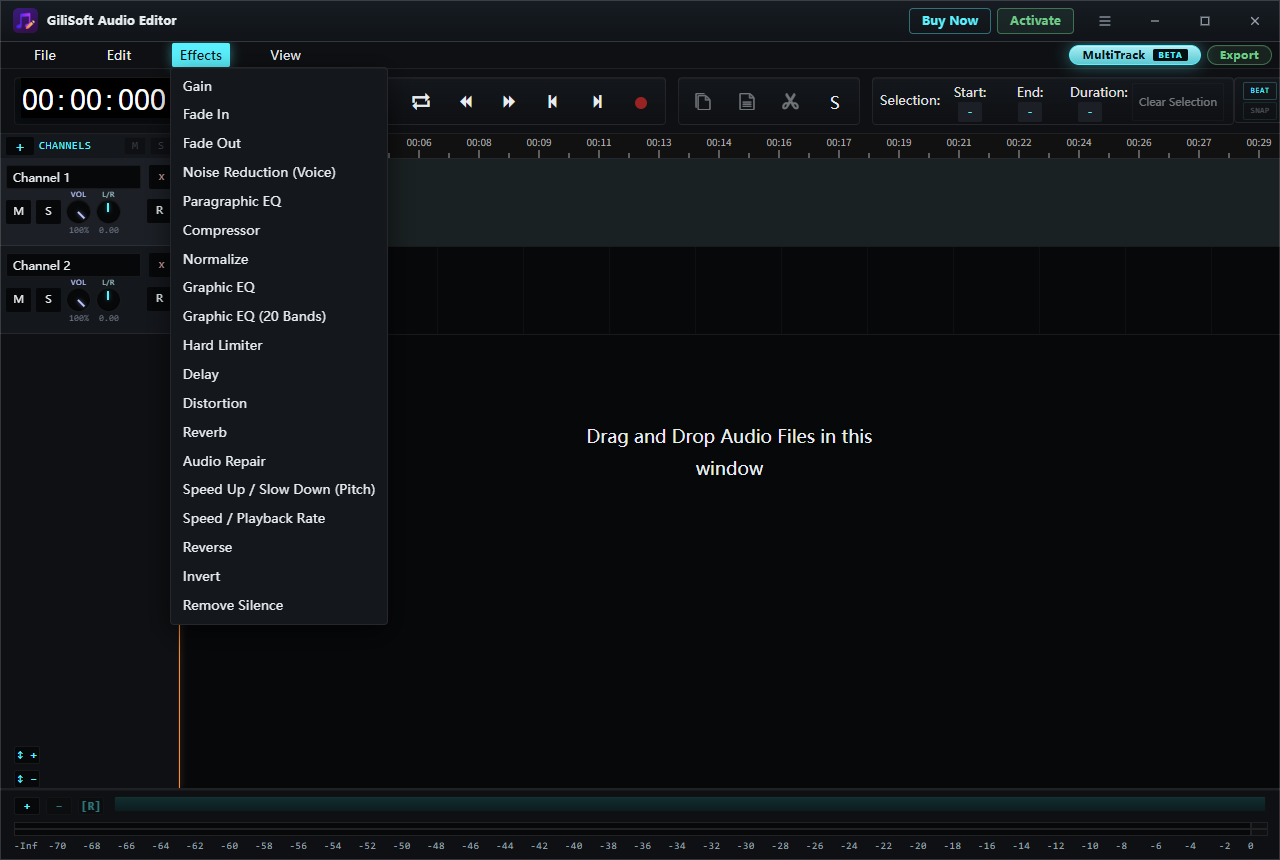Click the scissors cut icon
Viewport: 1280px width, 860px height.
click(x=790, y=101)
